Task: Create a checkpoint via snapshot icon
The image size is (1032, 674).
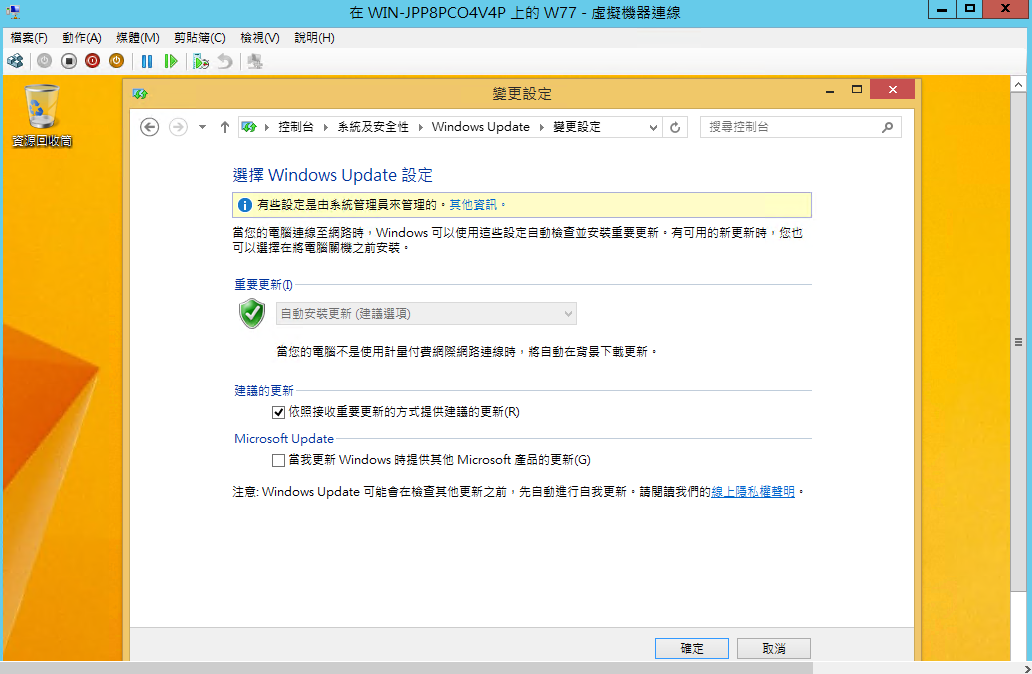Action: (x=201, y=61)
